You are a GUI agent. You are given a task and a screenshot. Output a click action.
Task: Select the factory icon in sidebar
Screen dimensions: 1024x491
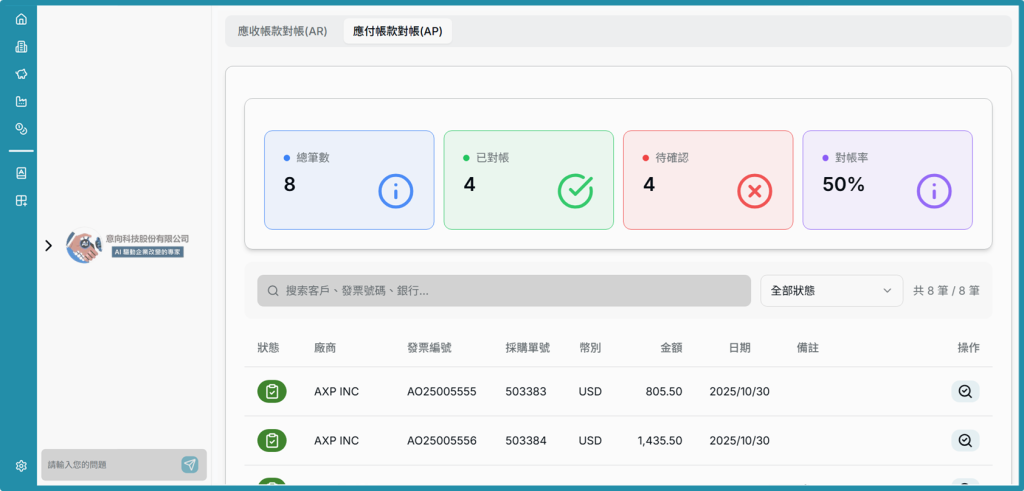(x=21, y=101)
